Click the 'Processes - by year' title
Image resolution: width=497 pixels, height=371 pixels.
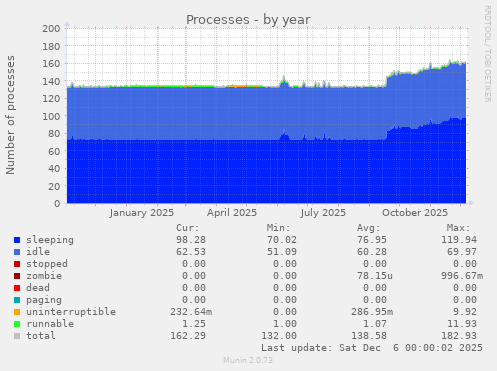click(x=248, y=20)
